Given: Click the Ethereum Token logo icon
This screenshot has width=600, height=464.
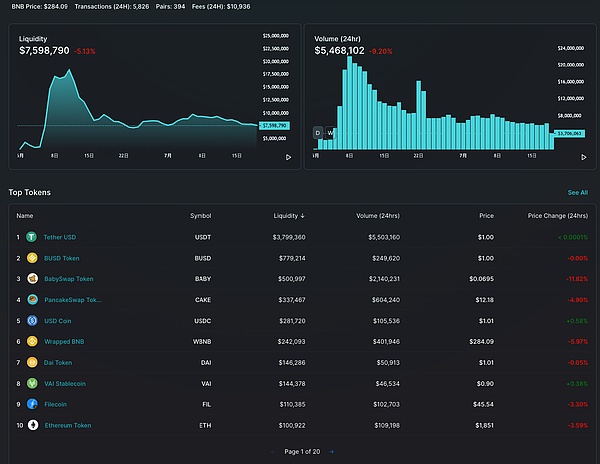Looking at the screenshot, I should point(32,425).
